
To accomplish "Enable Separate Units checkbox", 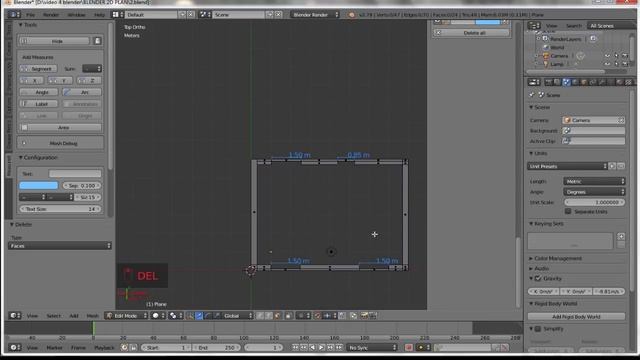I will pyautogui.click(x=568, y=211).
